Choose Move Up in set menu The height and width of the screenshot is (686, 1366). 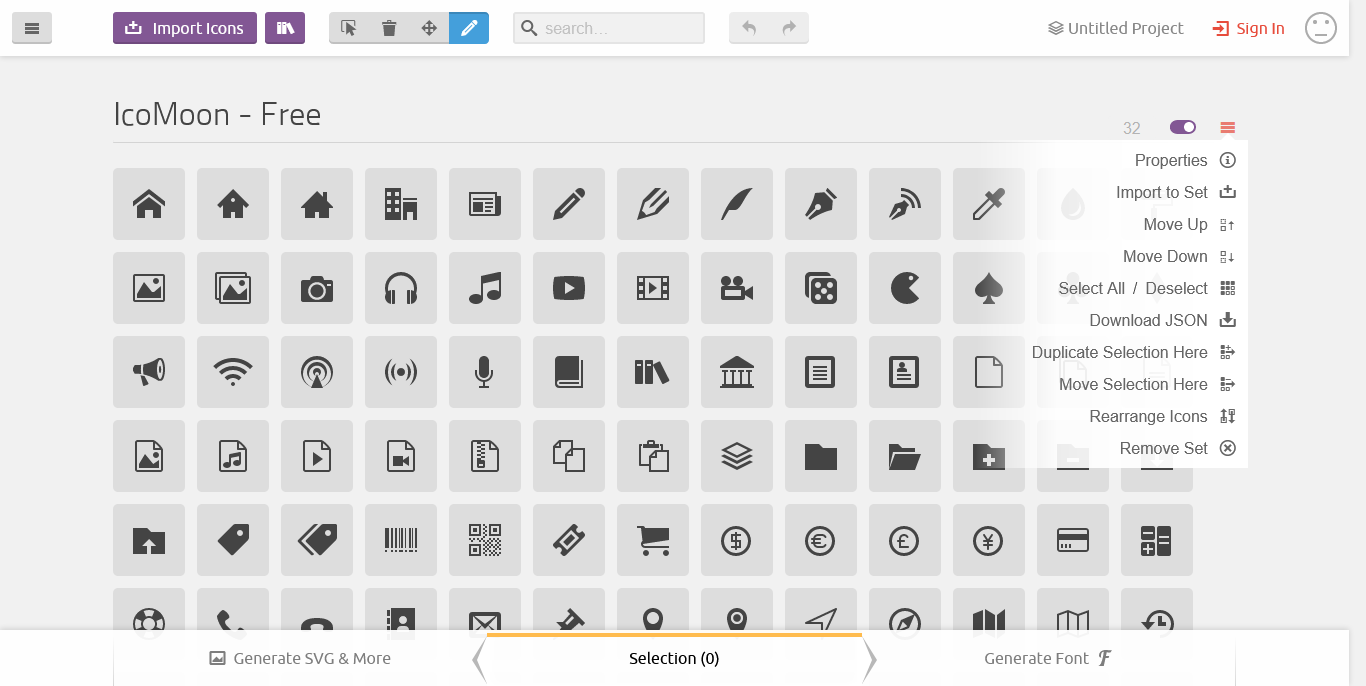1190,224
